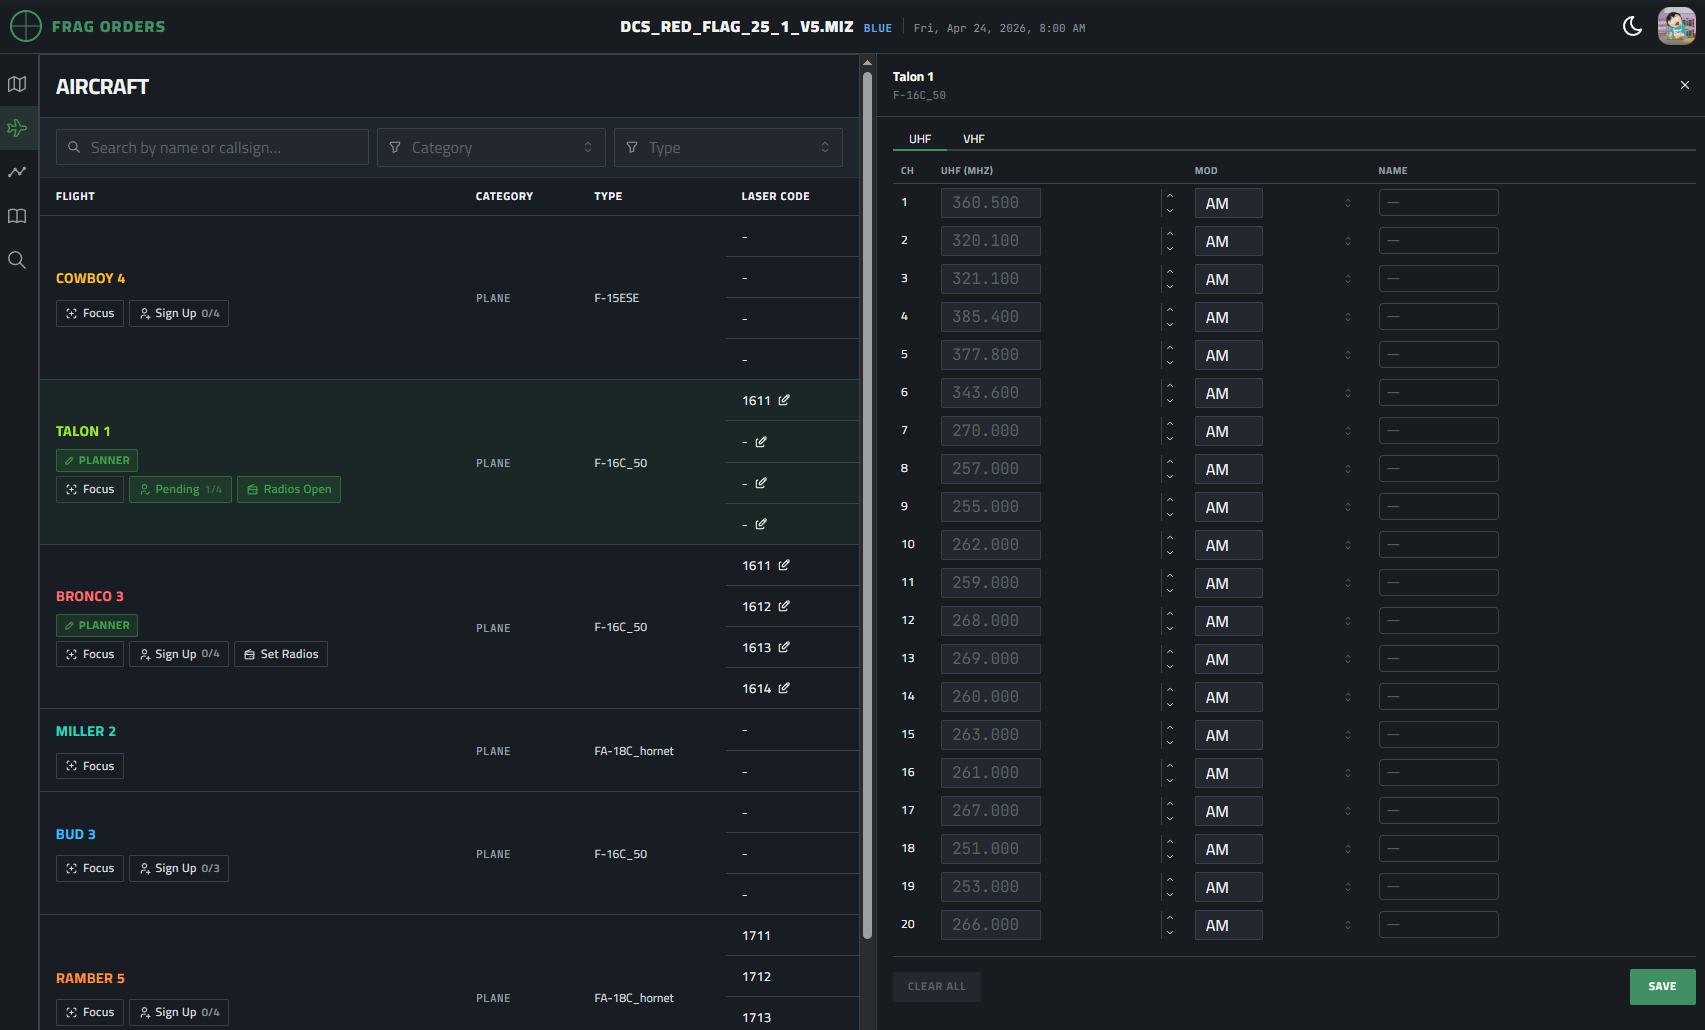Screen dimensions: 1705x1030
Task: Close the Talon 1 radio panel
Action: (1685, 85)
